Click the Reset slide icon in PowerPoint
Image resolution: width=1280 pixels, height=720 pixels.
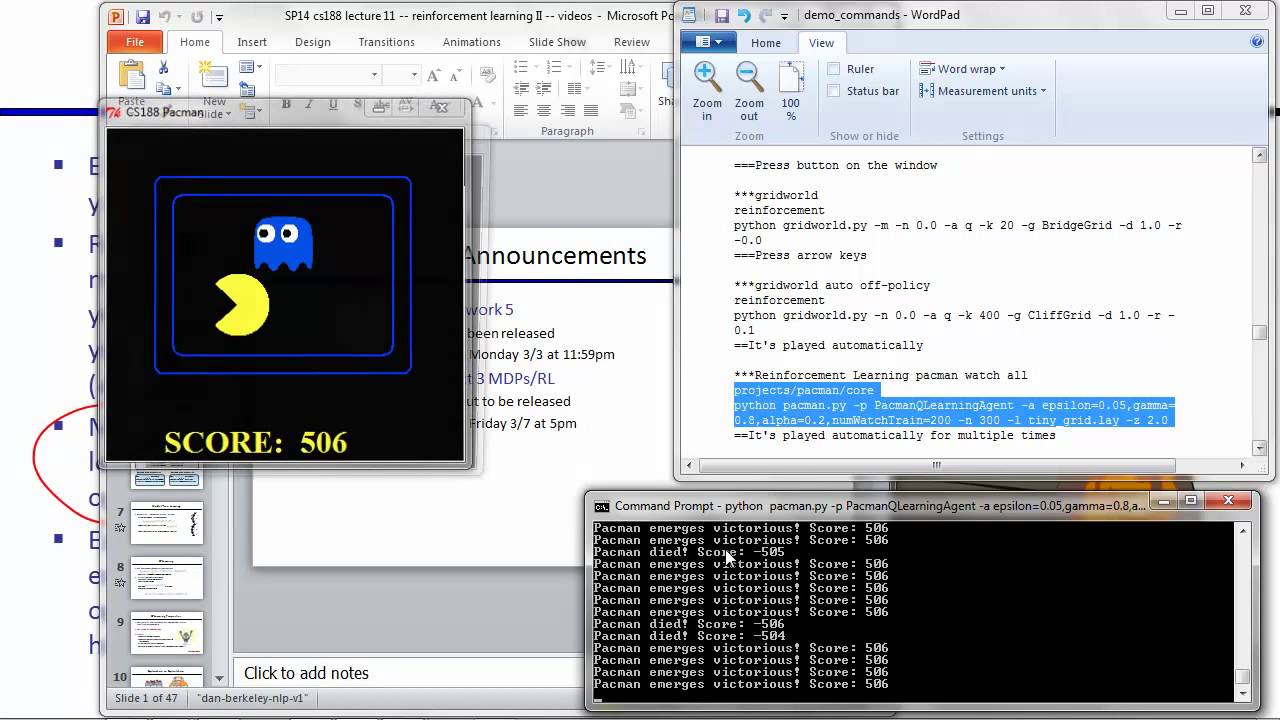click(247, 89)
